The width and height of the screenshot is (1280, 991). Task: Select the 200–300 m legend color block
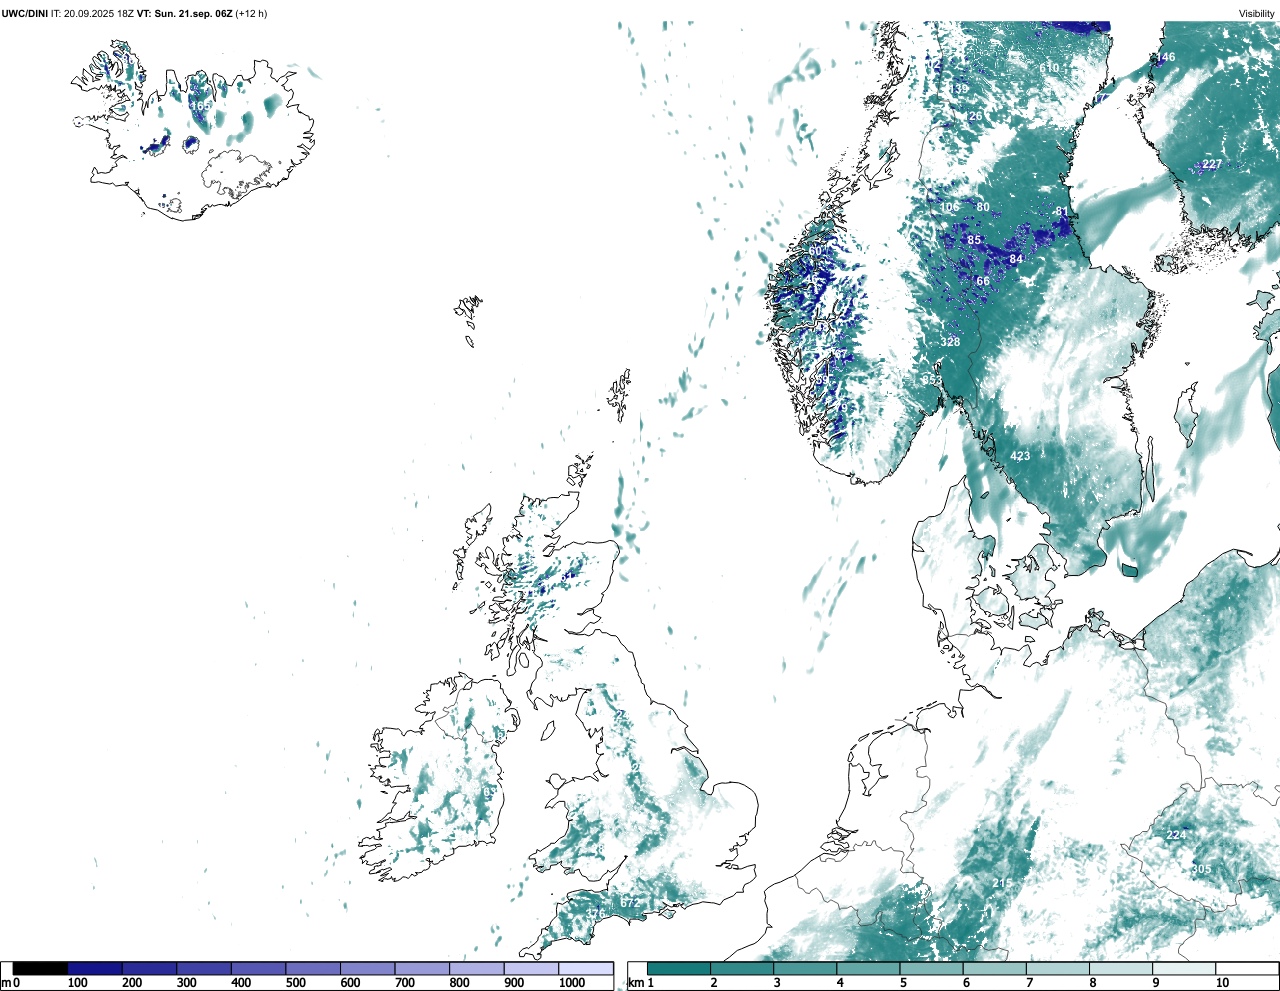click(150, 968)
